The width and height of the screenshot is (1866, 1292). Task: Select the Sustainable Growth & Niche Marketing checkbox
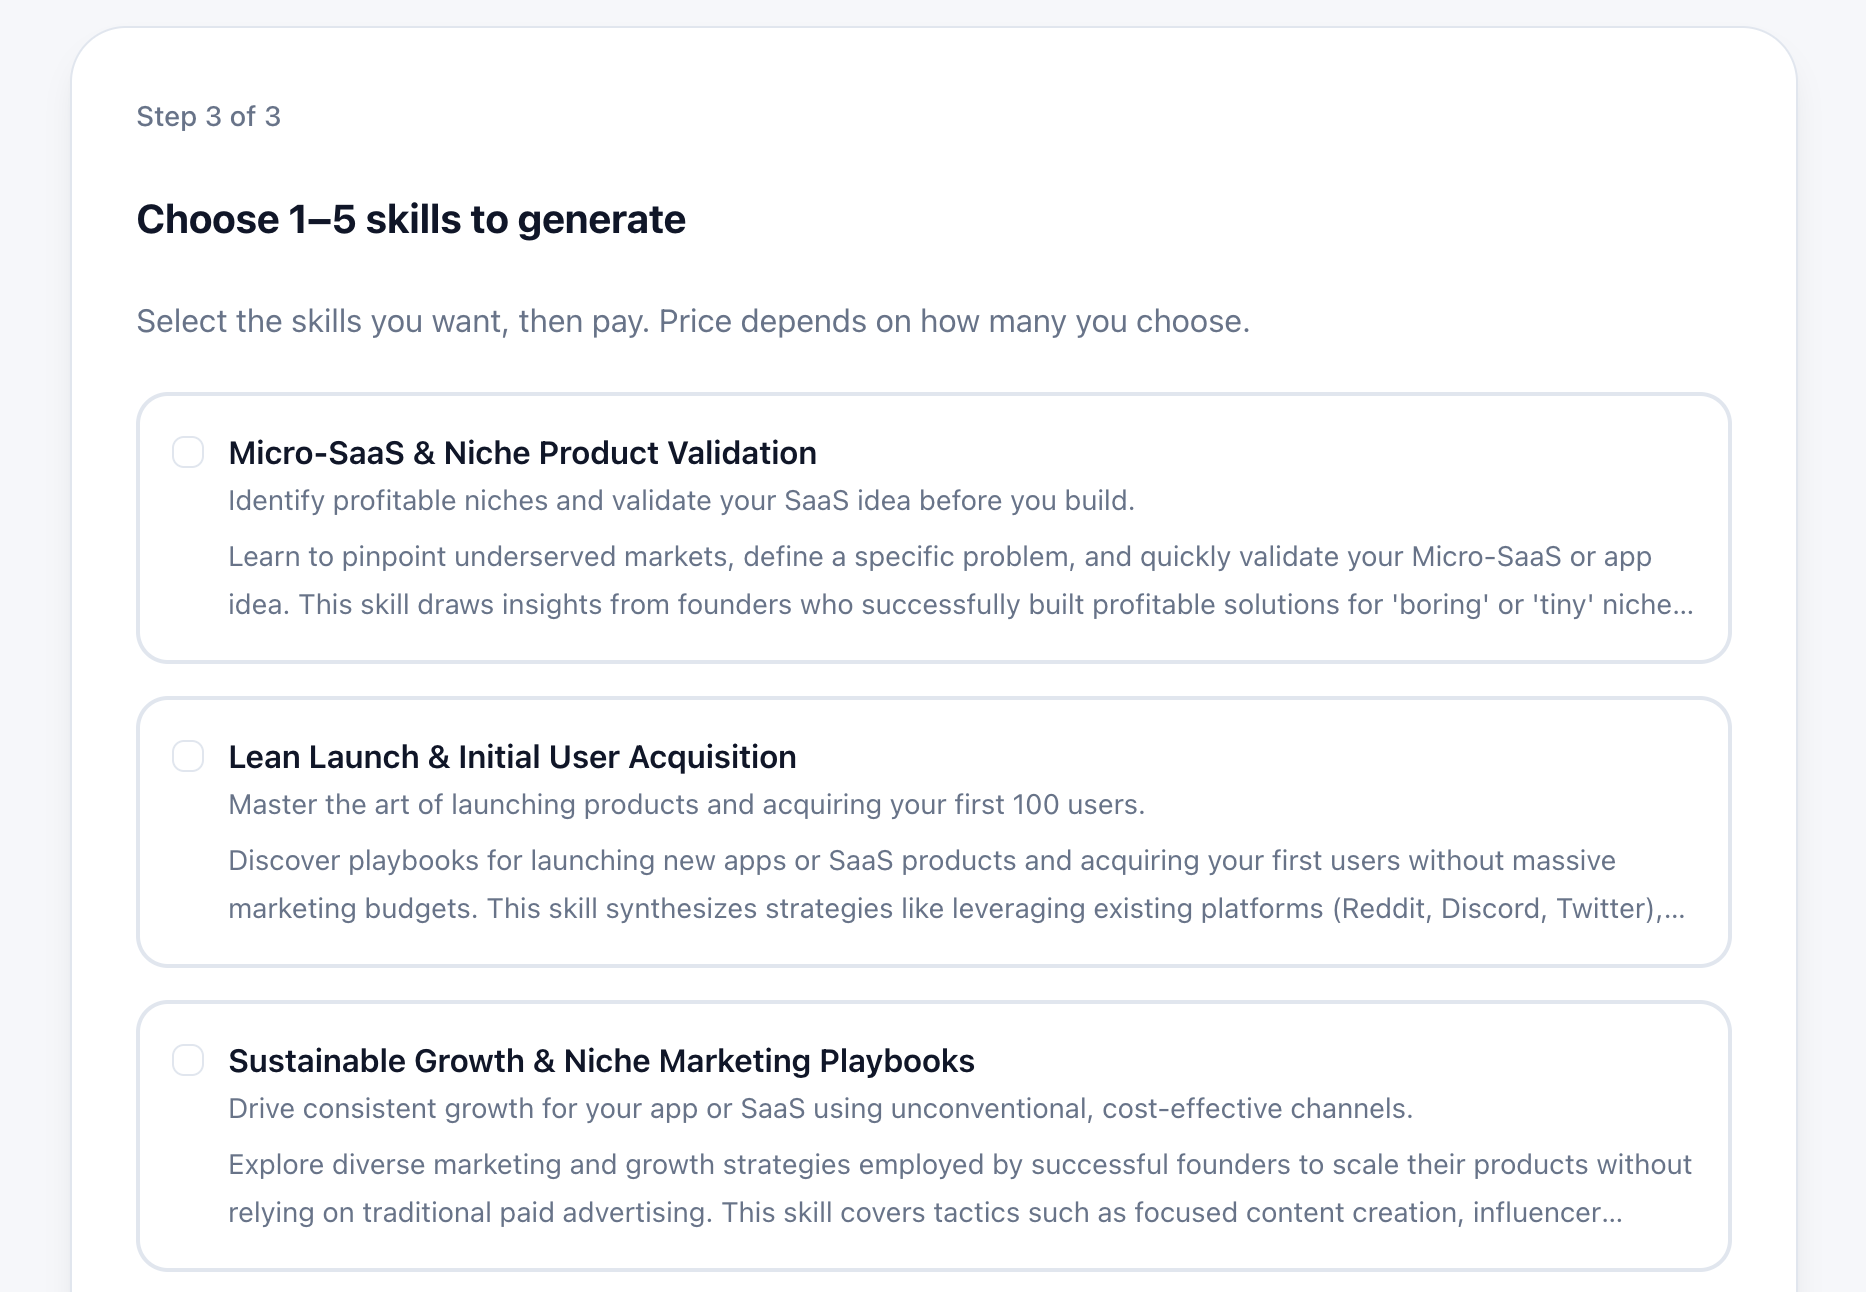coord(188,1061)
